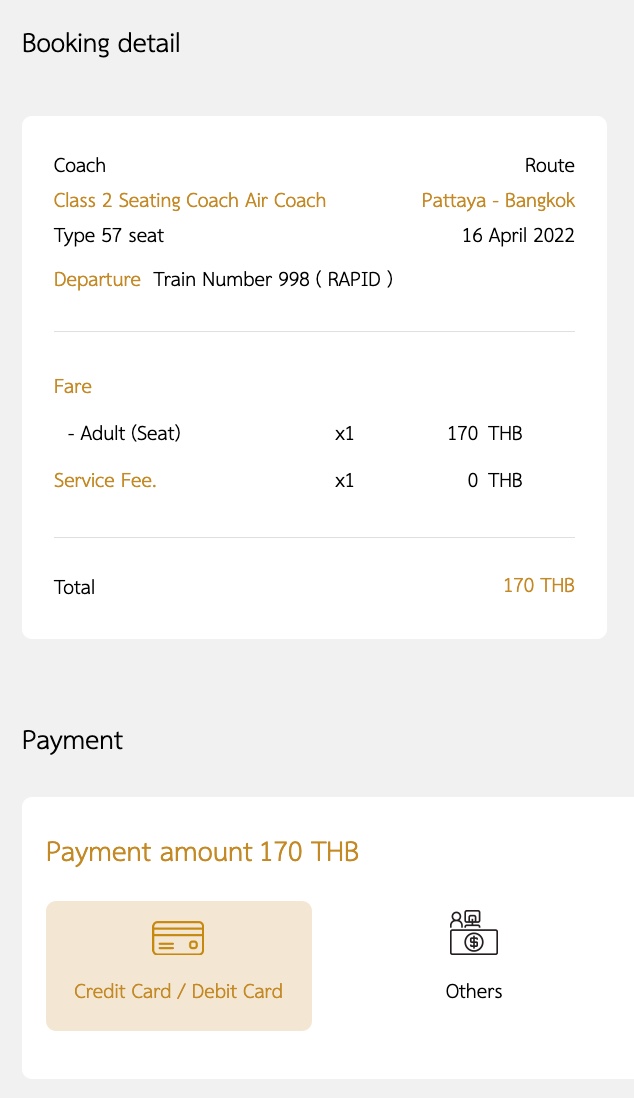Click Train Number 998 ( RAPID ) text

[x=273, y=280]
